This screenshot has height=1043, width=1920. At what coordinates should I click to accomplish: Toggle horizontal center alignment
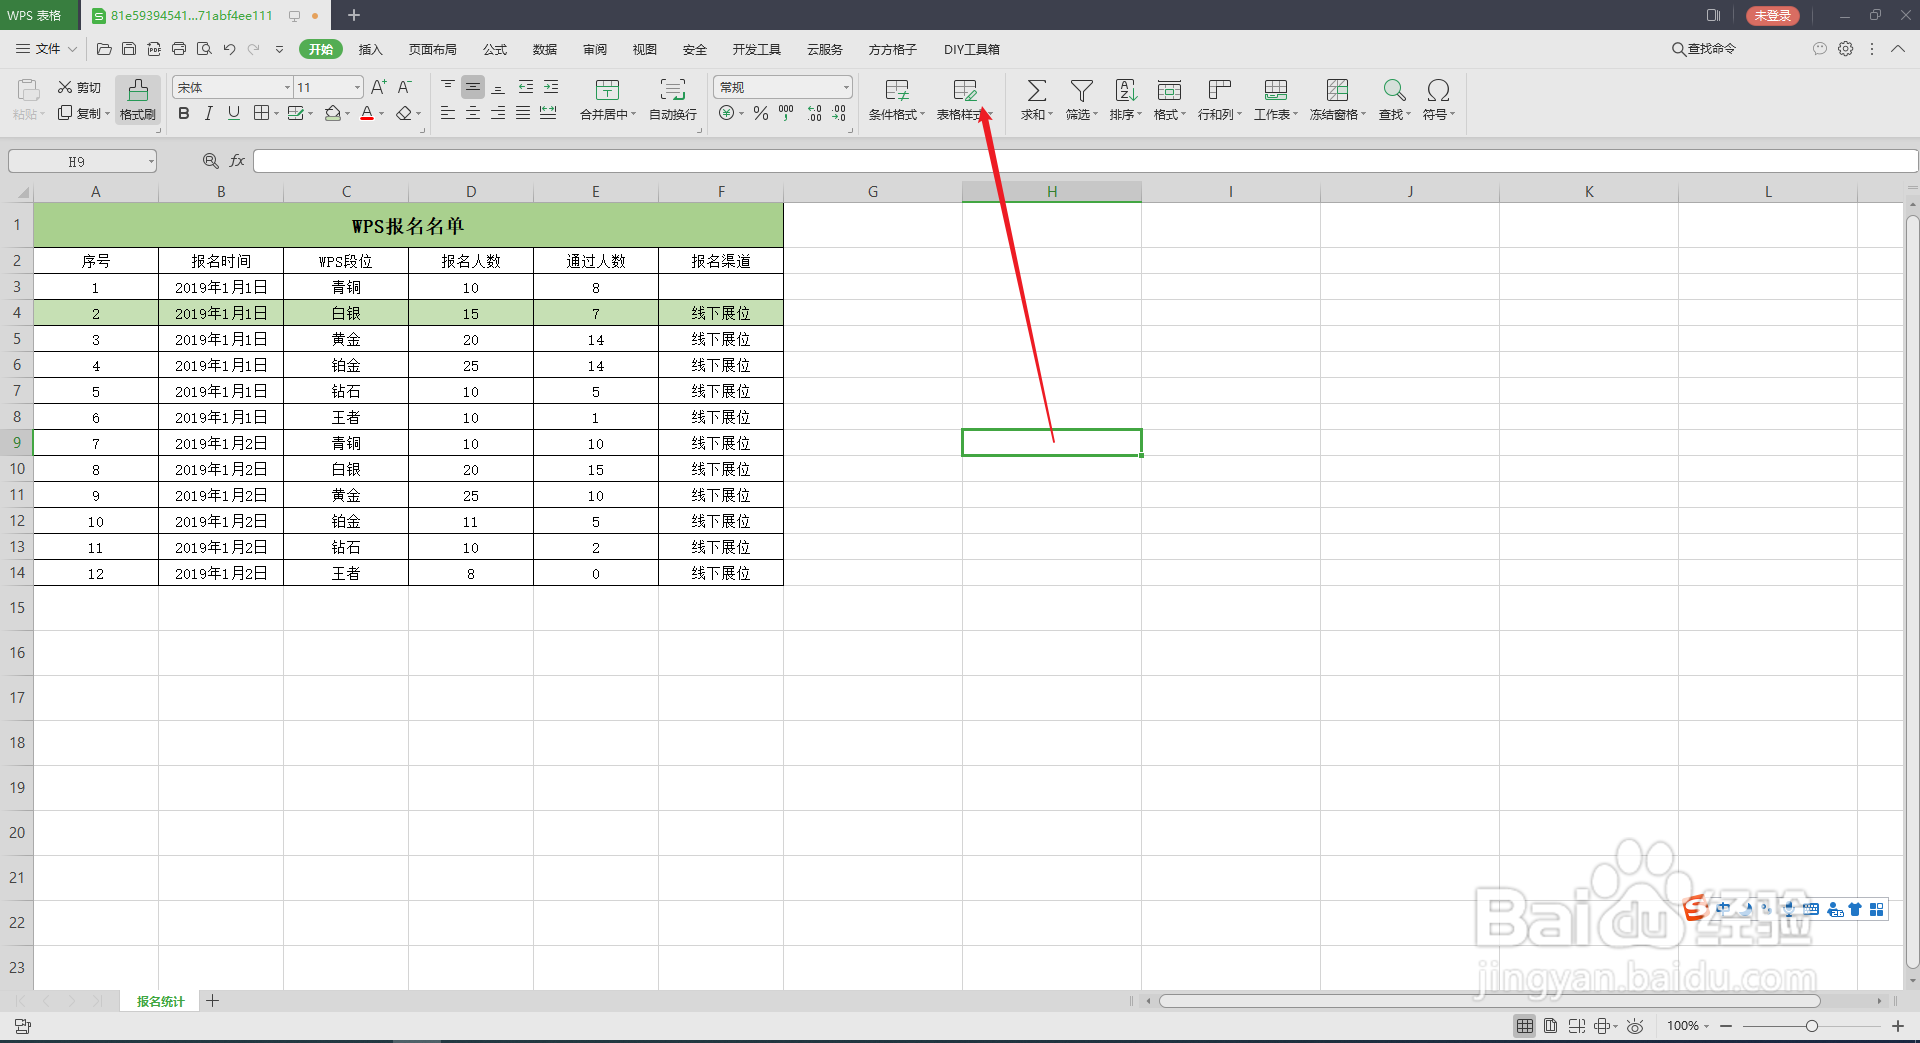[473, 113]
